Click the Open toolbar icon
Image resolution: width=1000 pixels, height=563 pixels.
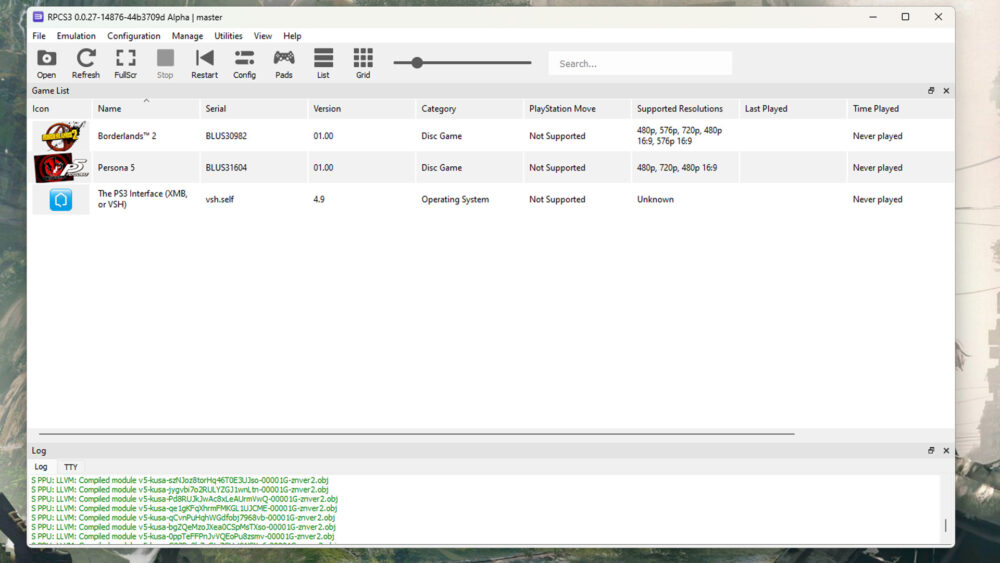(x=46, y=63)
